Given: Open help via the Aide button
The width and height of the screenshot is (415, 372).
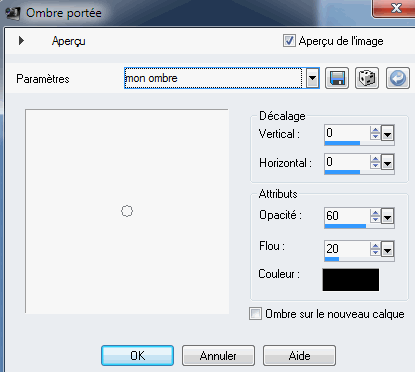Looking at the screenshot, I should tap(299, 356).
